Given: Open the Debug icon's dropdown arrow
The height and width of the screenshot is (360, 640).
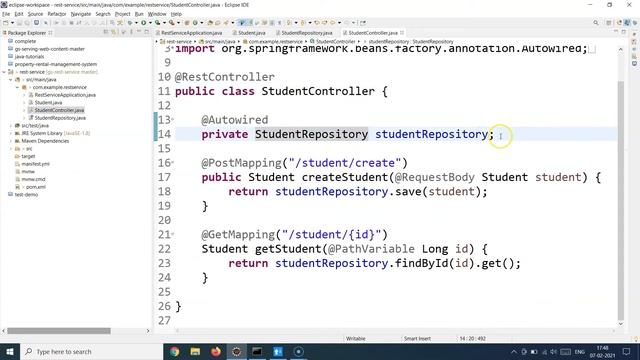Looking at the screenshot, I should coord(136,23).
